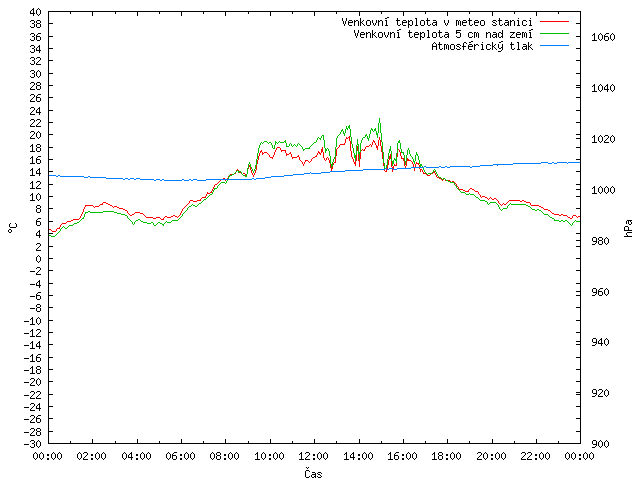Click the temperature label '10'
The height and width of the screenshot is (480, 640).
coord(36,197)
